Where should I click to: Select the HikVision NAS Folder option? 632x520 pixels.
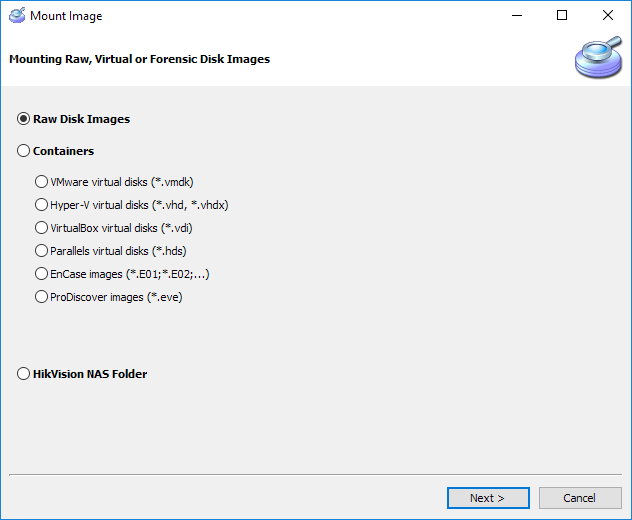pos(82,374)
